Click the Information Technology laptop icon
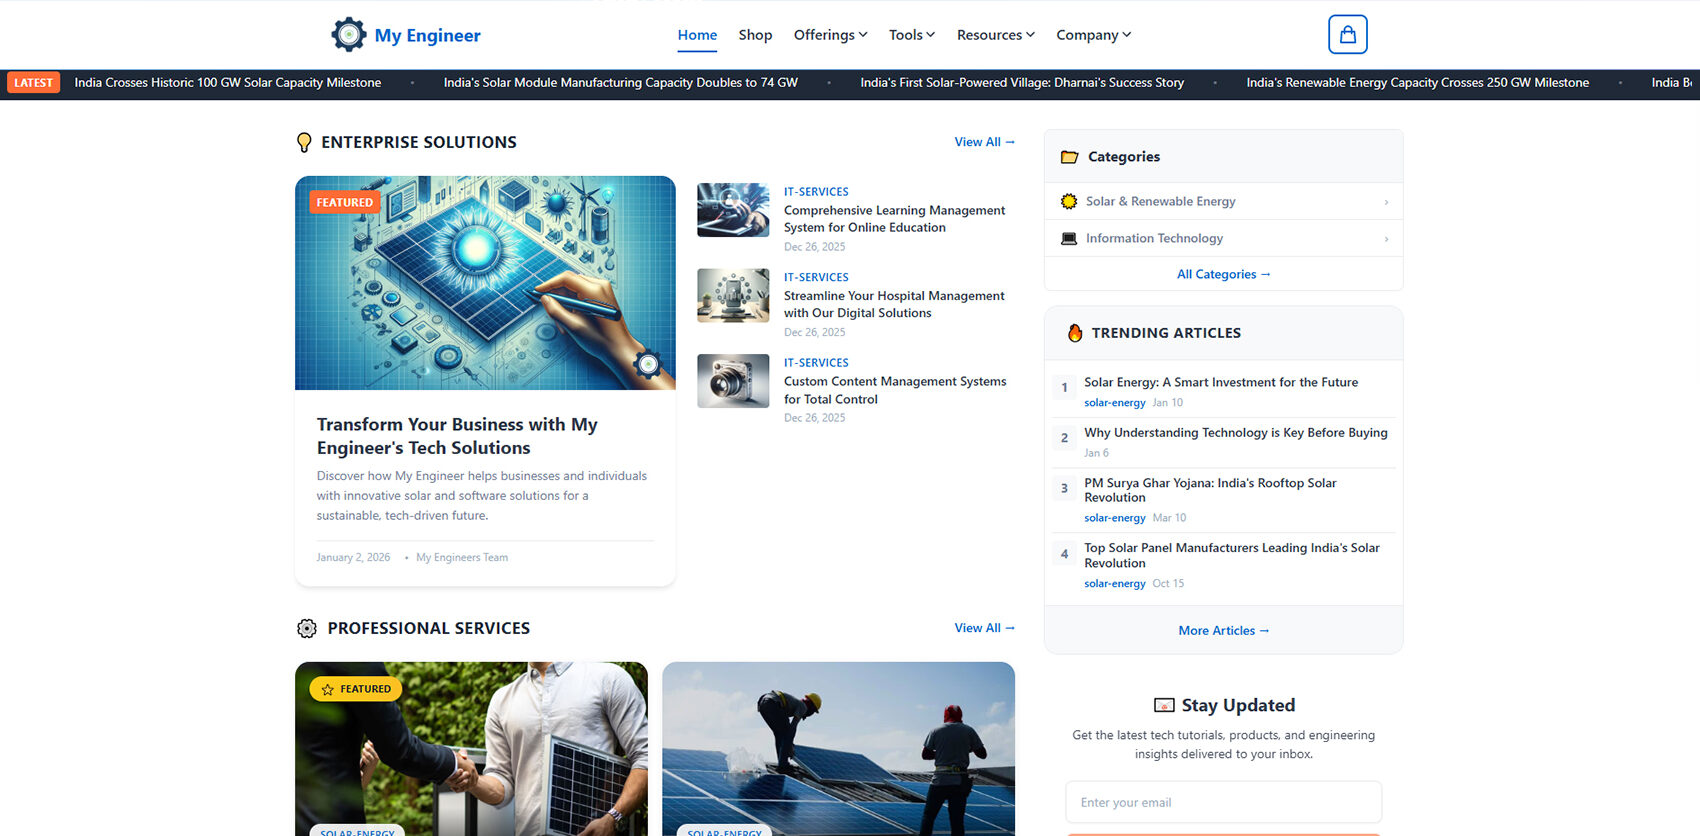Viewport: 1700px width, 836px height. 1069,239
